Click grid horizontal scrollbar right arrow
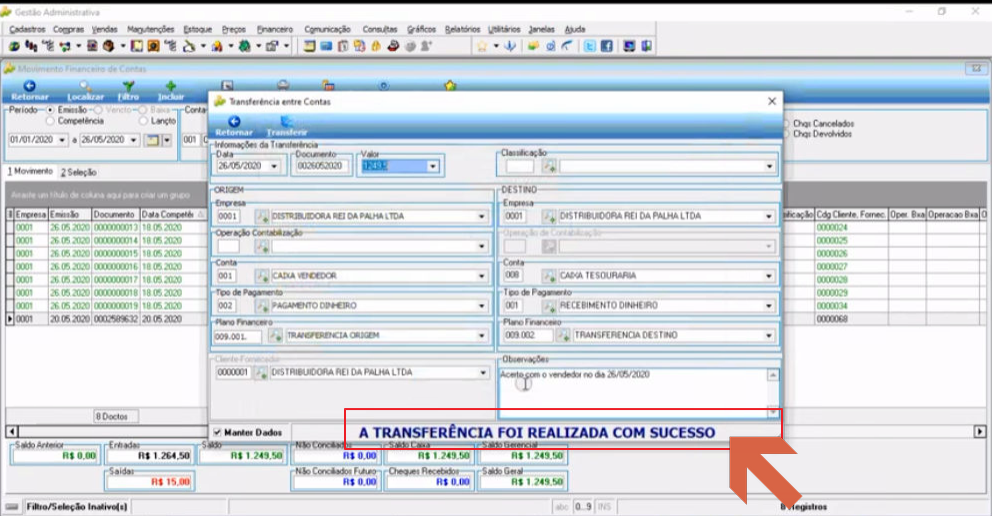Screen dimensions: 992x516 coord(979,432)
